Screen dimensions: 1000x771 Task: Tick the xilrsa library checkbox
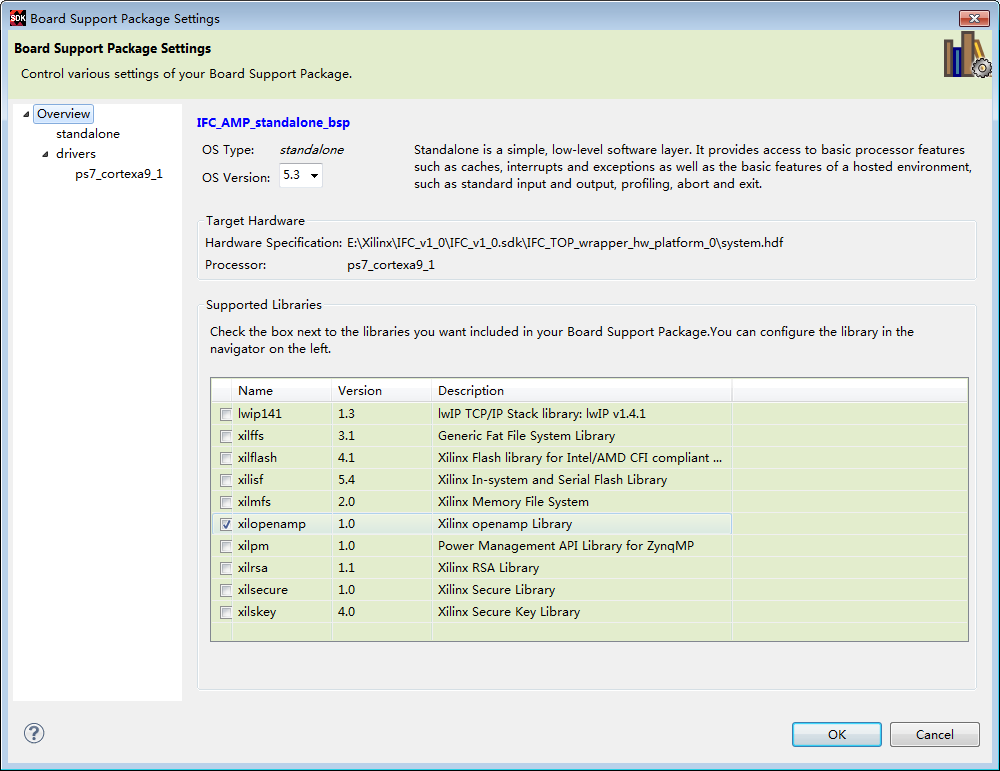[226, 568]
